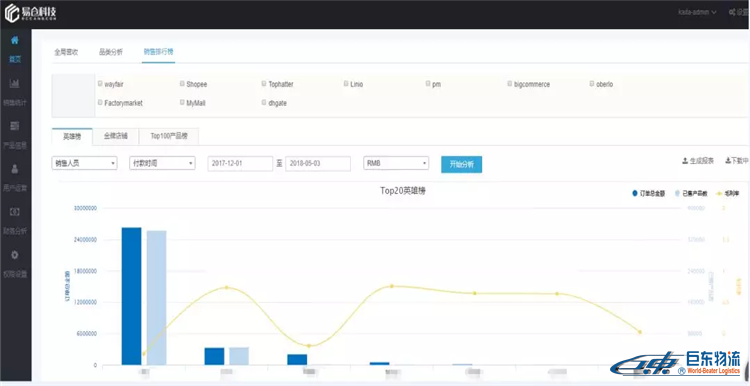Check the Factorymarket checkbox
Screen dimensions: 750x386
100,102
